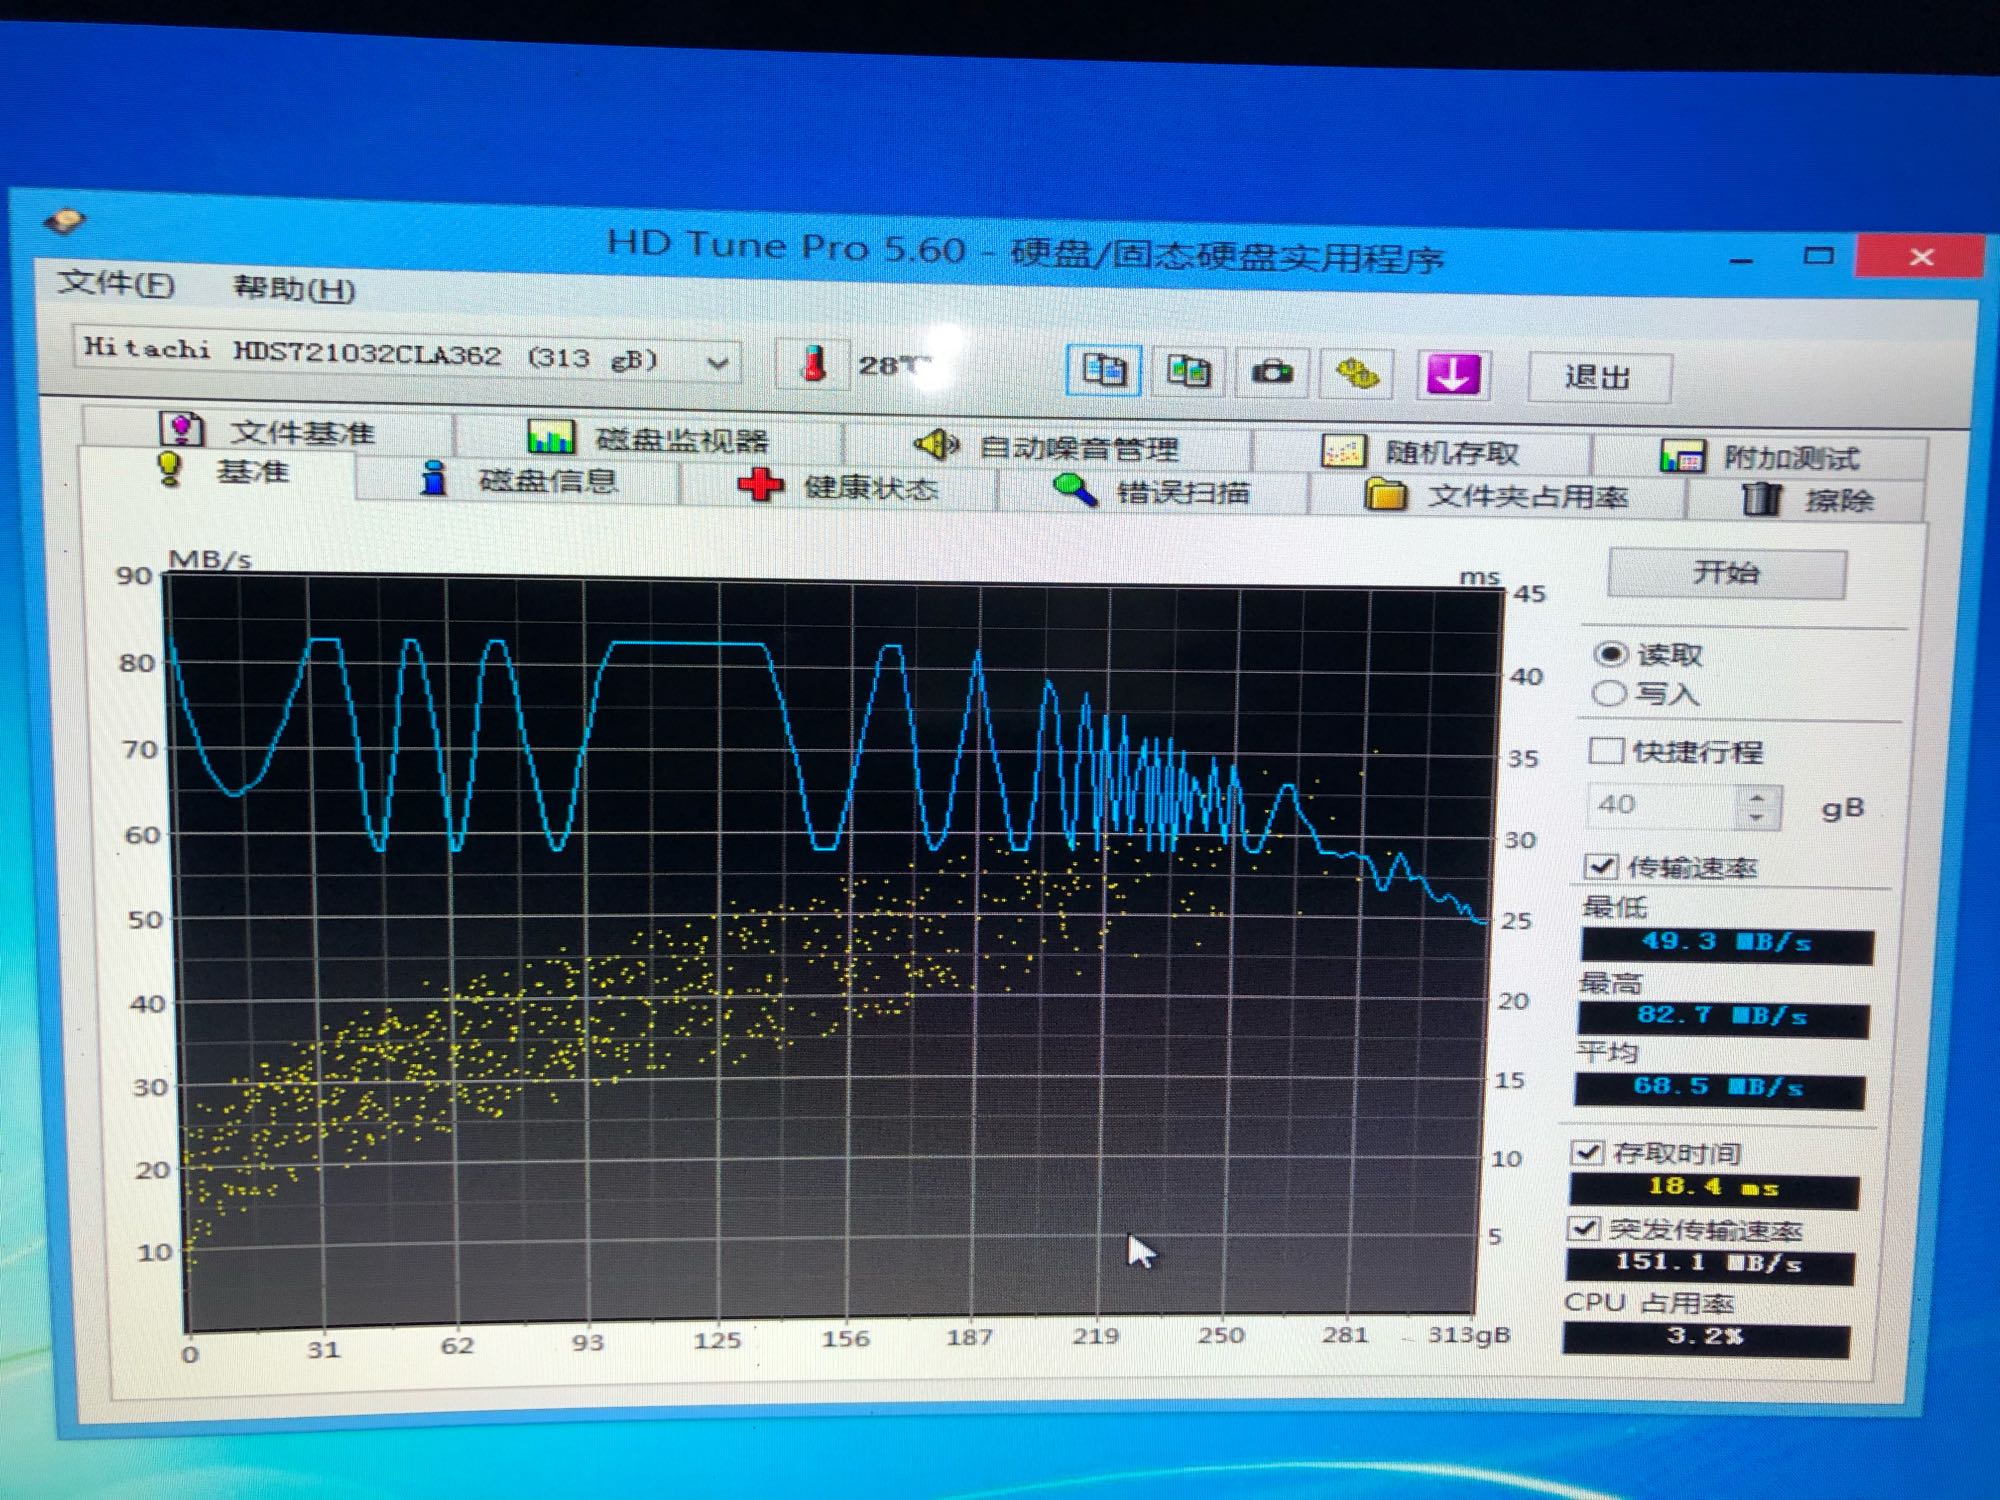Click the burst rate 151.1 MB/s
Screen dimensions: 2000x1500
[x=1709, y=1264]
